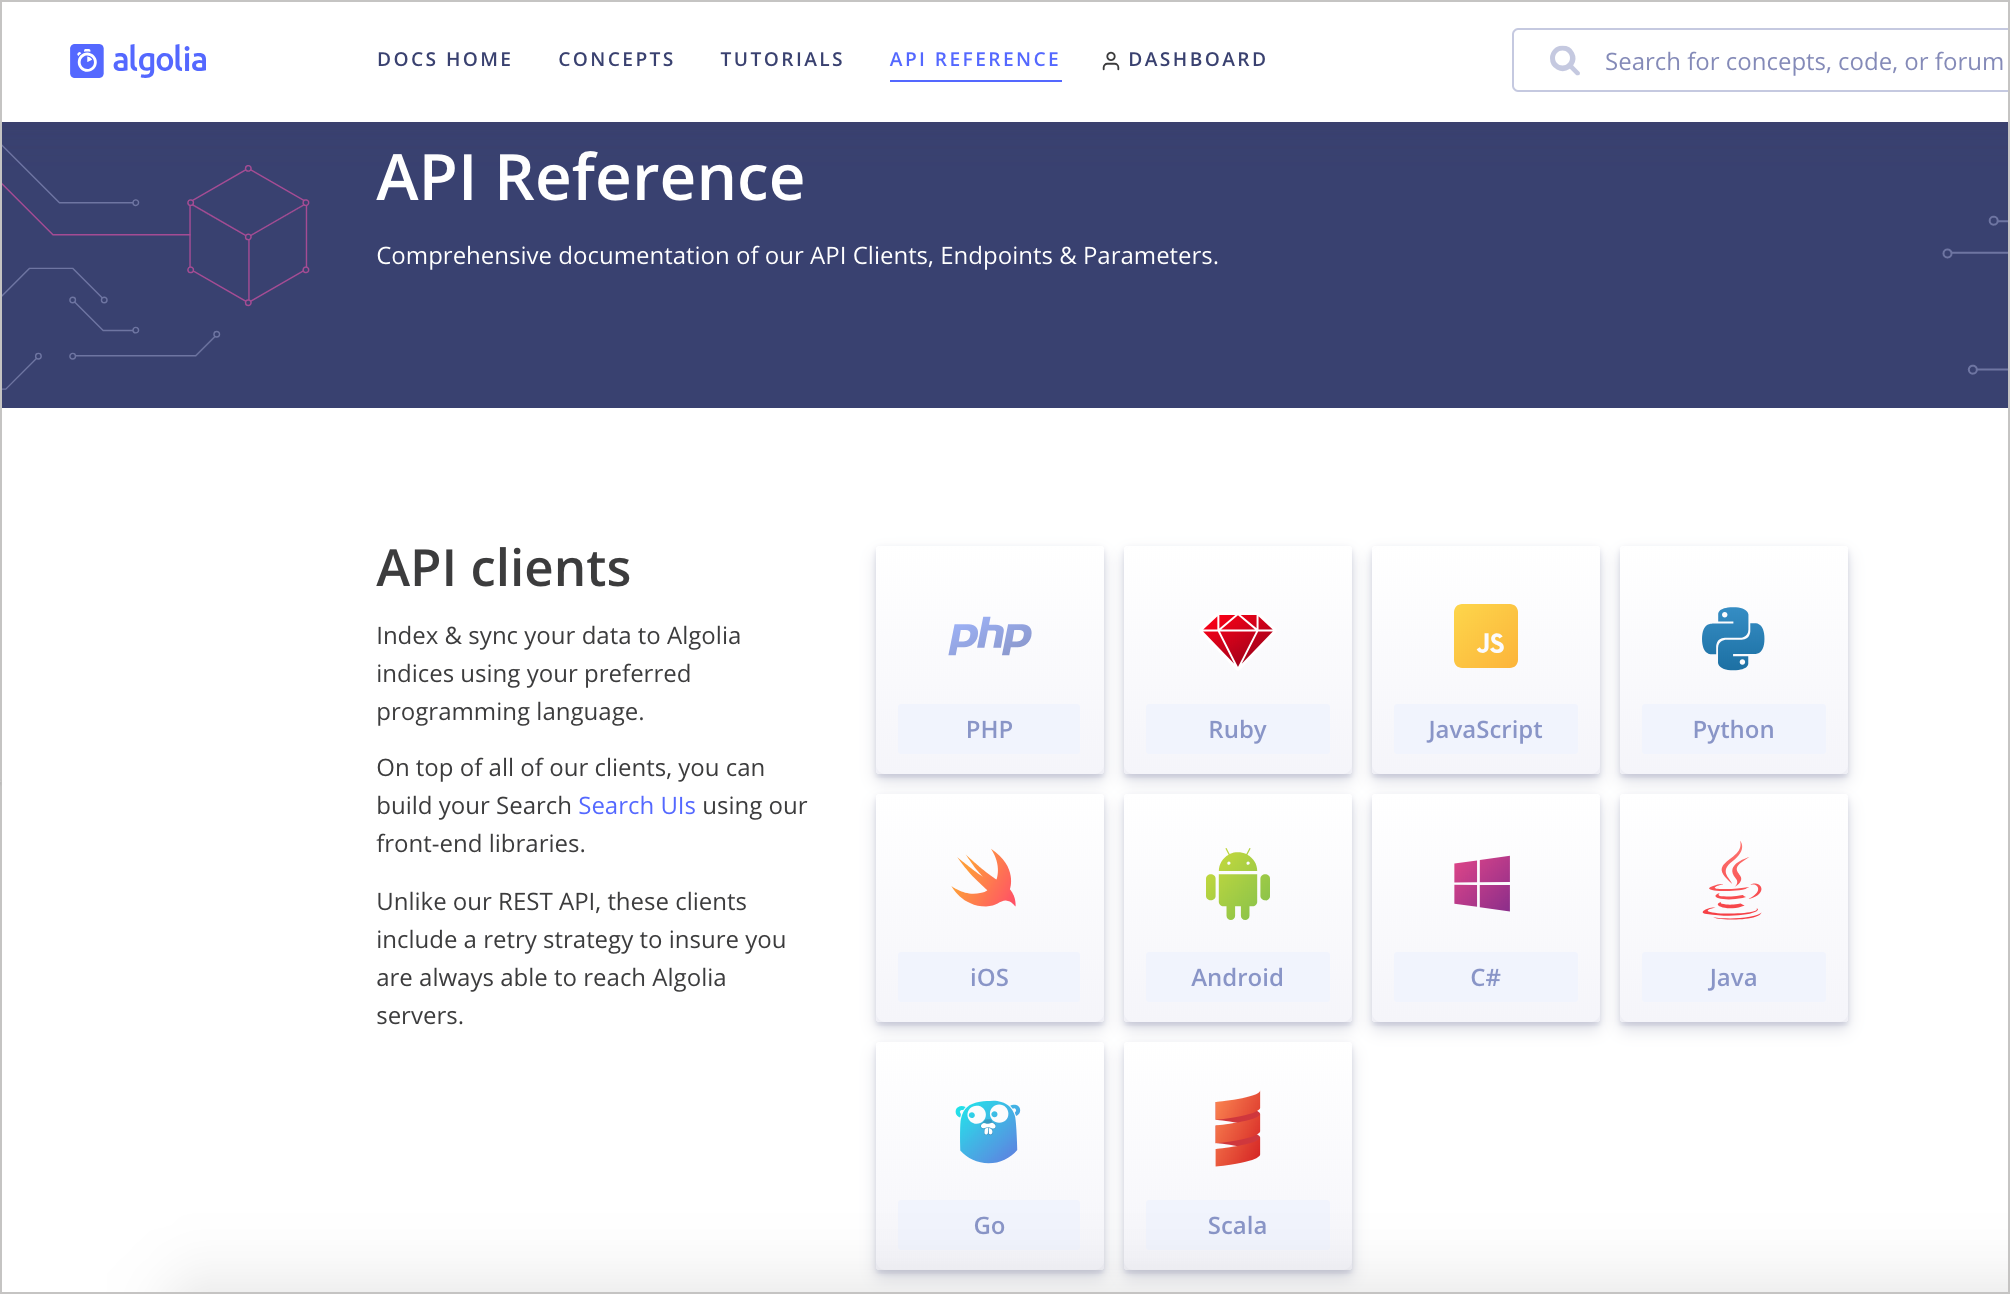
Task: Click the PHP logo icon
Action: point(990,635)
